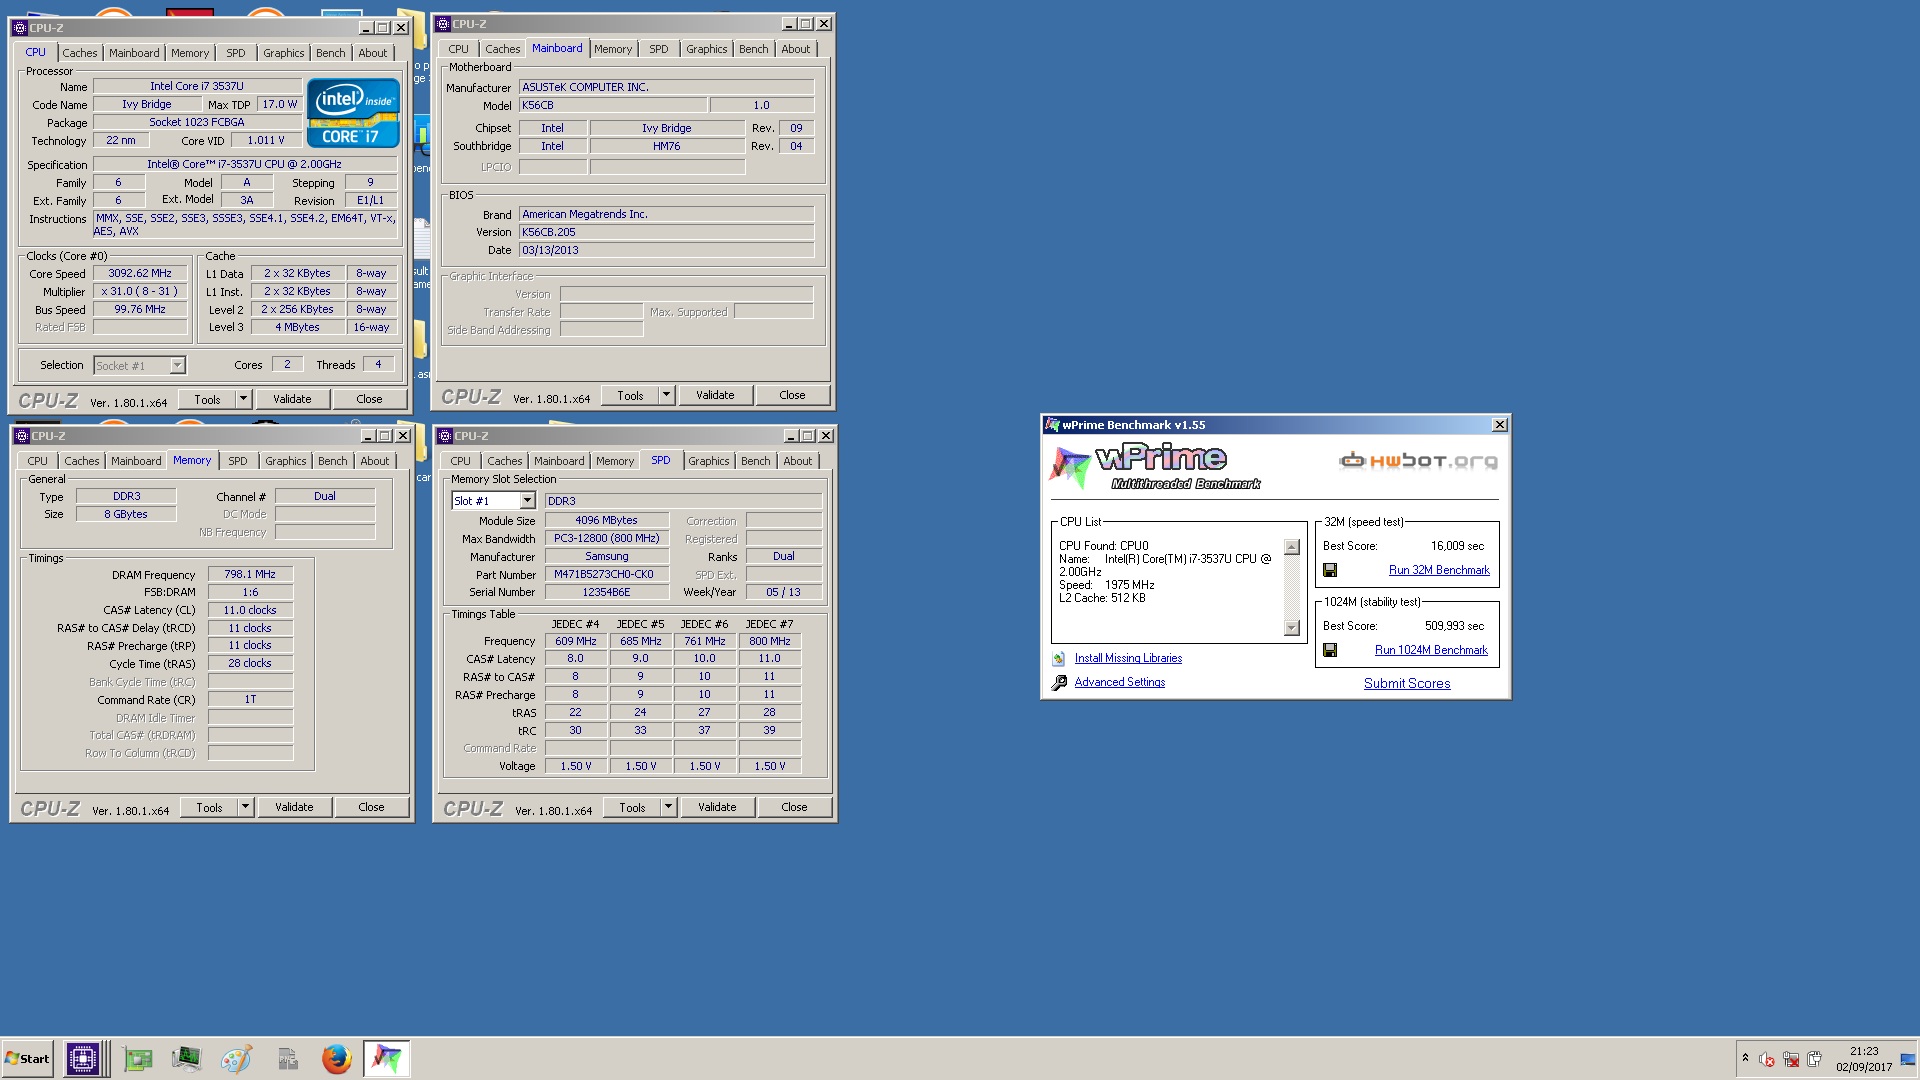This screenshot has height=1080, width=1920.
Task: Click the 1024M best score 509,993 sec
Action: 1454,626
